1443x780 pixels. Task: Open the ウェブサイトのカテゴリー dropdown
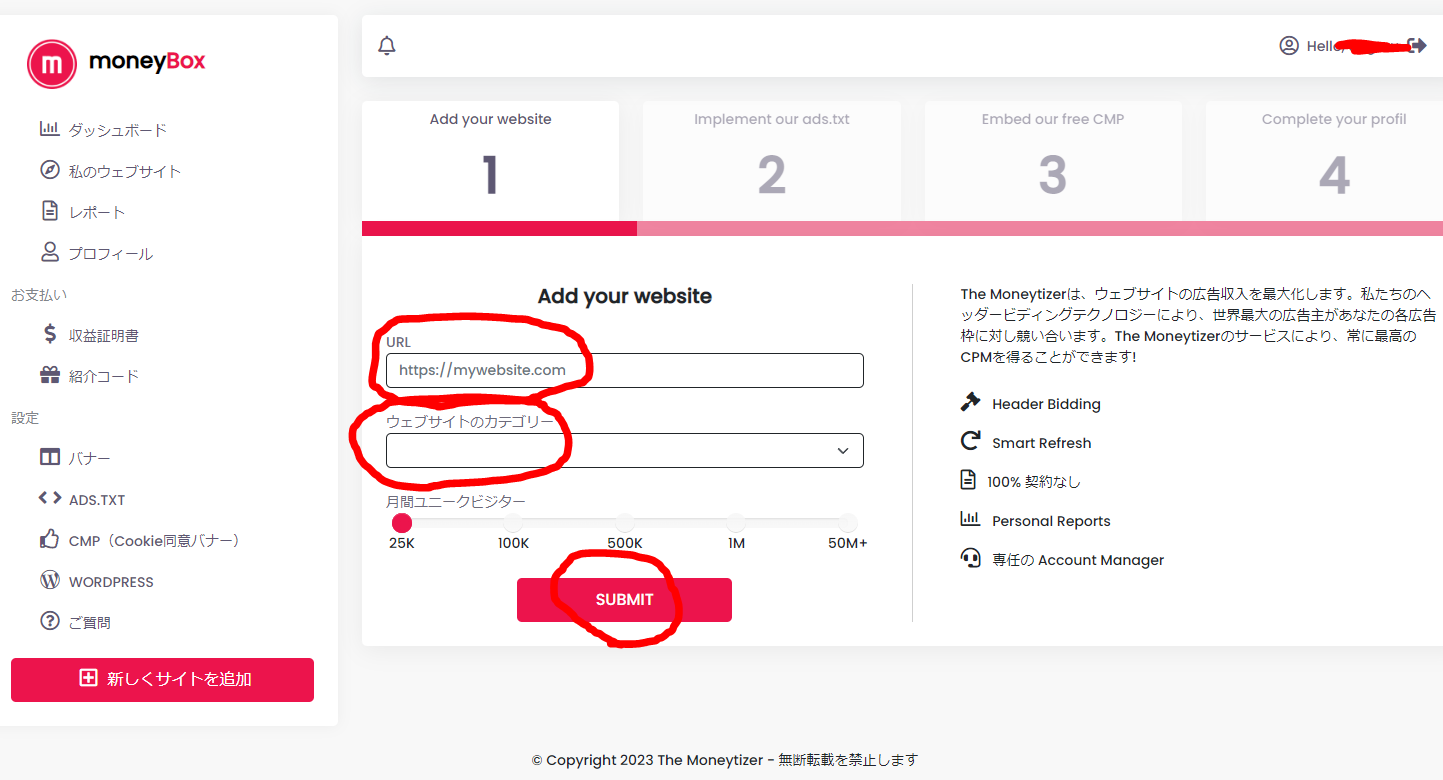(x=624, y=451)
